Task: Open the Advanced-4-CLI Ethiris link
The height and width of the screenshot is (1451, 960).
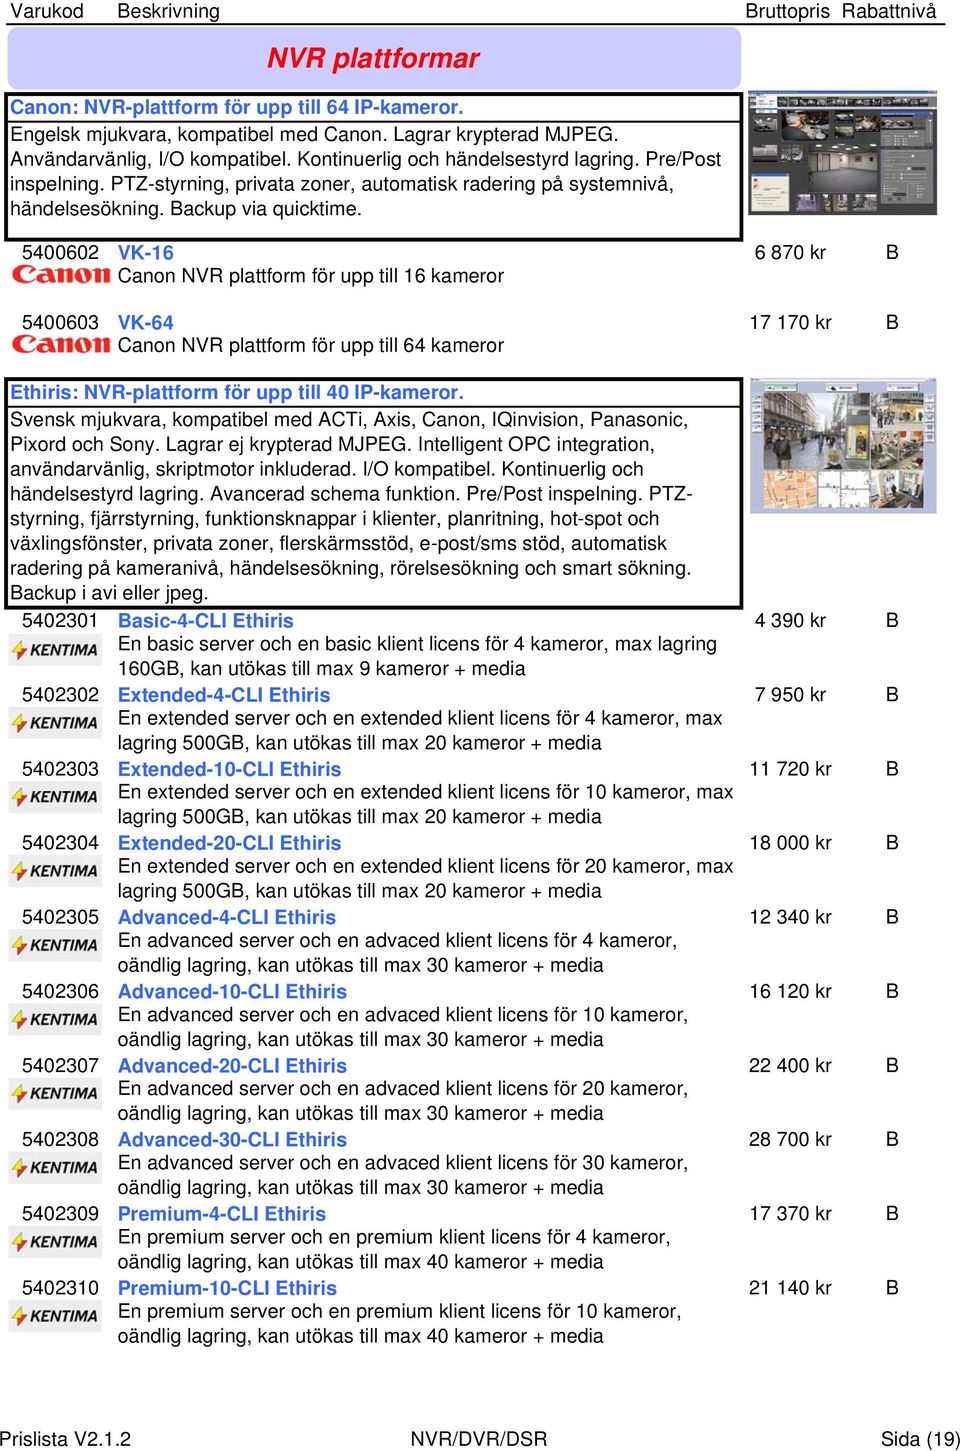Action: [227, 917]
